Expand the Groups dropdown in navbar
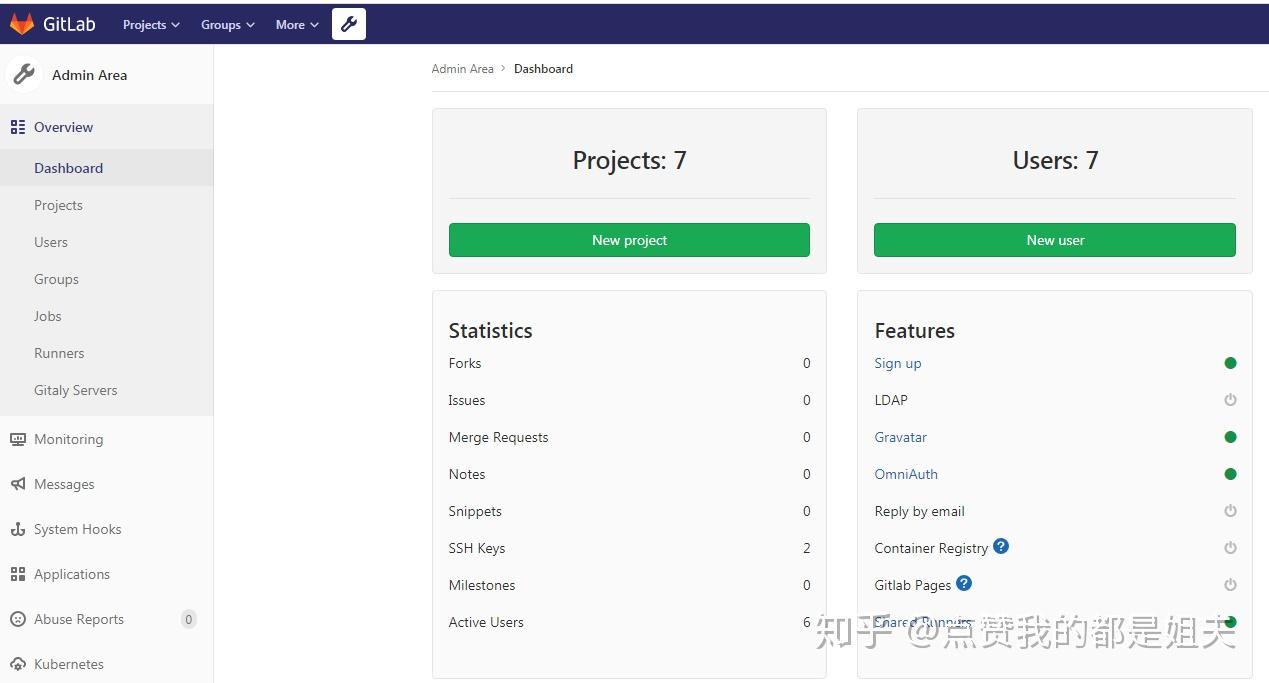This screenshot has width=1269, height=683. pos(228,25)
